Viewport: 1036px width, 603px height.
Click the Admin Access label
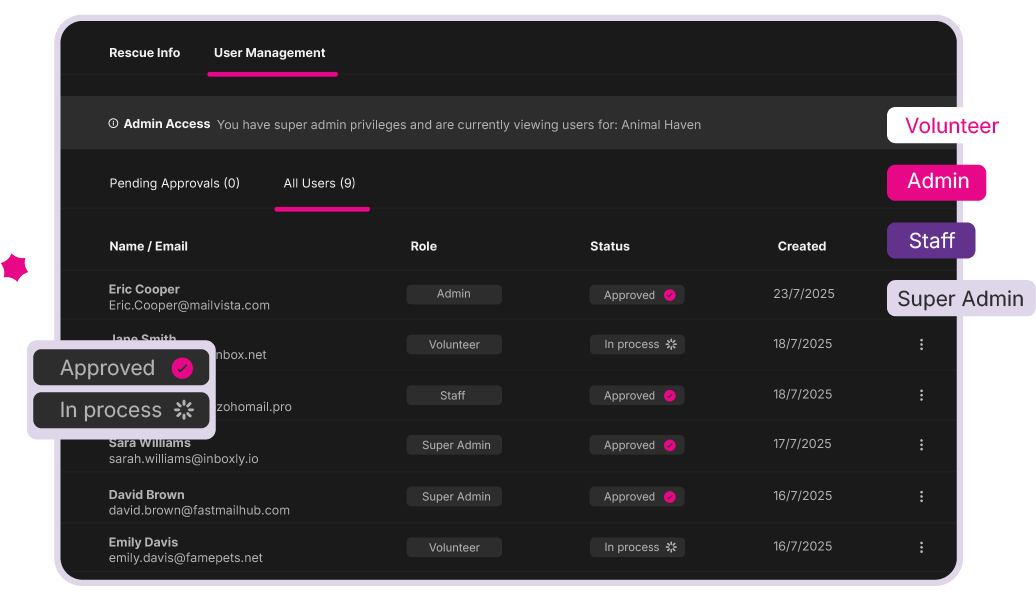[x=166, y=124]
